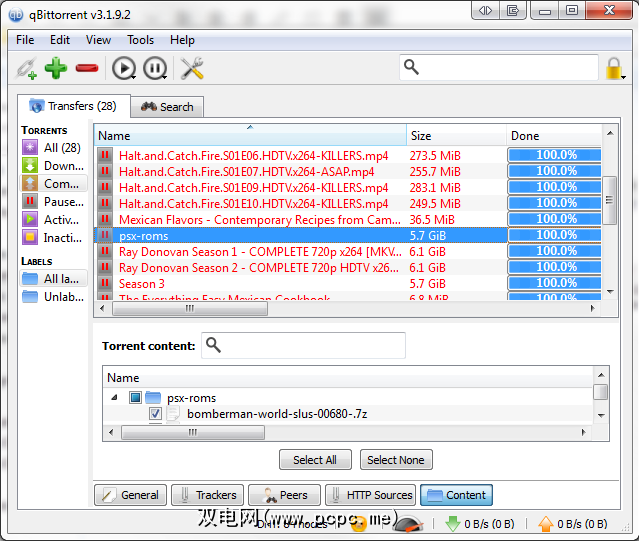Click the Torrent content filter field

[x=304, y=345]
